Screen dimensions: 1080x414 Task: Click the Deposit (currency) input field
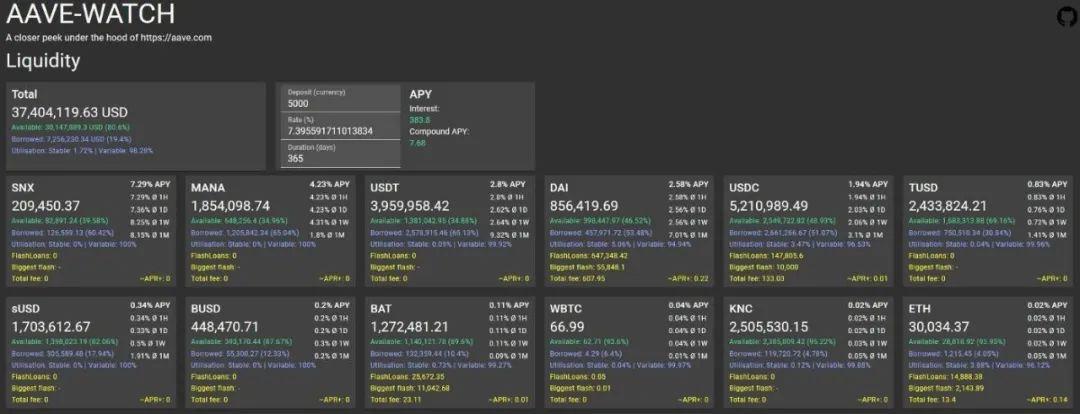[x=340, y=99]
